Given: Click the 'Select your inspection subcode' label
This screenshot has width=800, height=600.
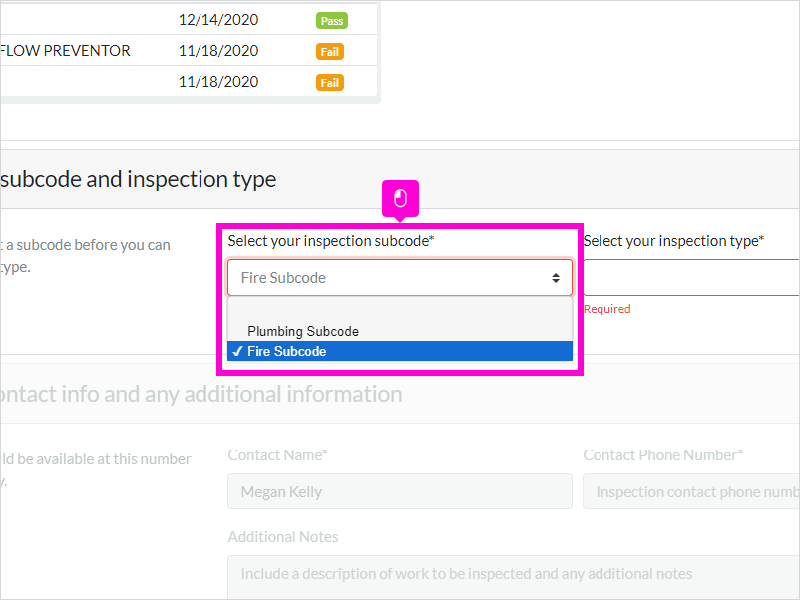Looking at the screenshot, I should (x=331, y=241).
